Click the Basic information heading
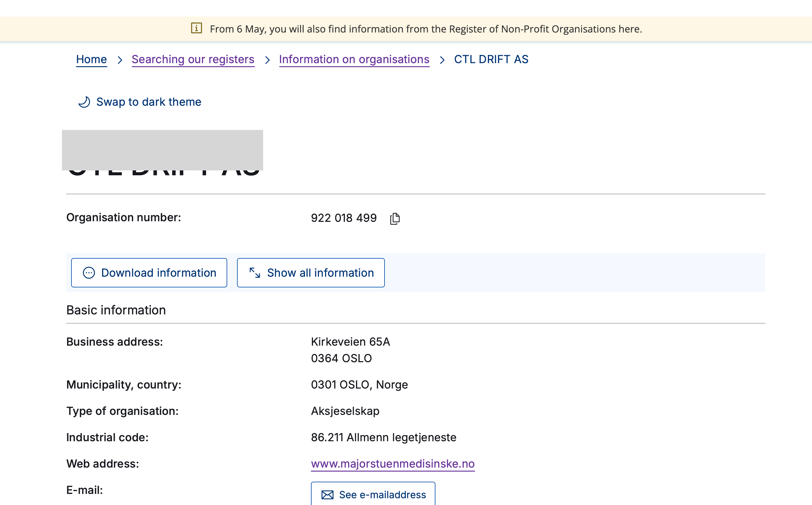 pyautogui.click(x=116, y=310)
